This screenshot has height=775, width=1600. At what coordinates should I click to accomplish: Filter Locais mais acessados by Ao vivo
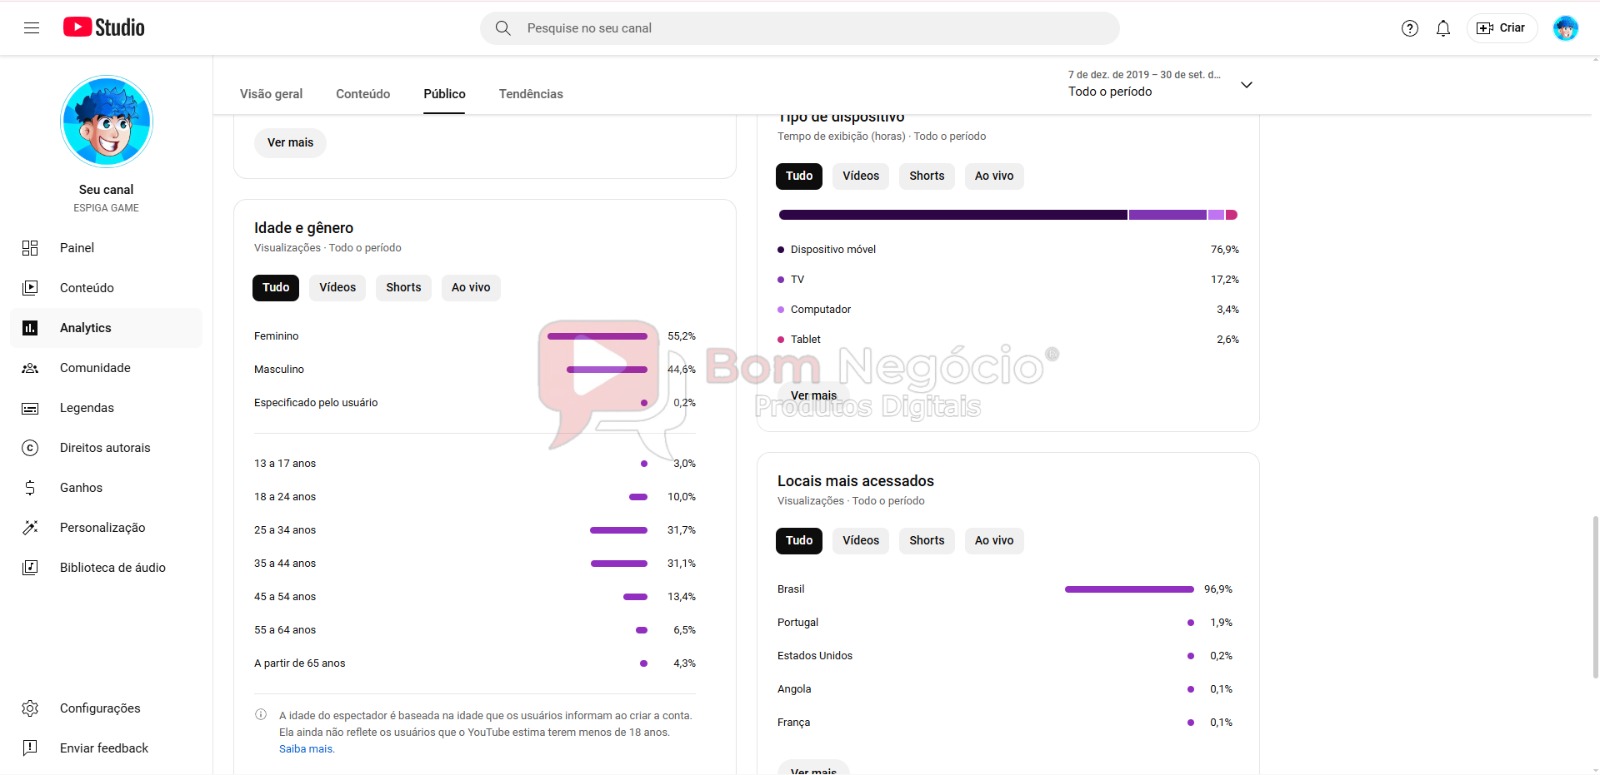(994, 541)
